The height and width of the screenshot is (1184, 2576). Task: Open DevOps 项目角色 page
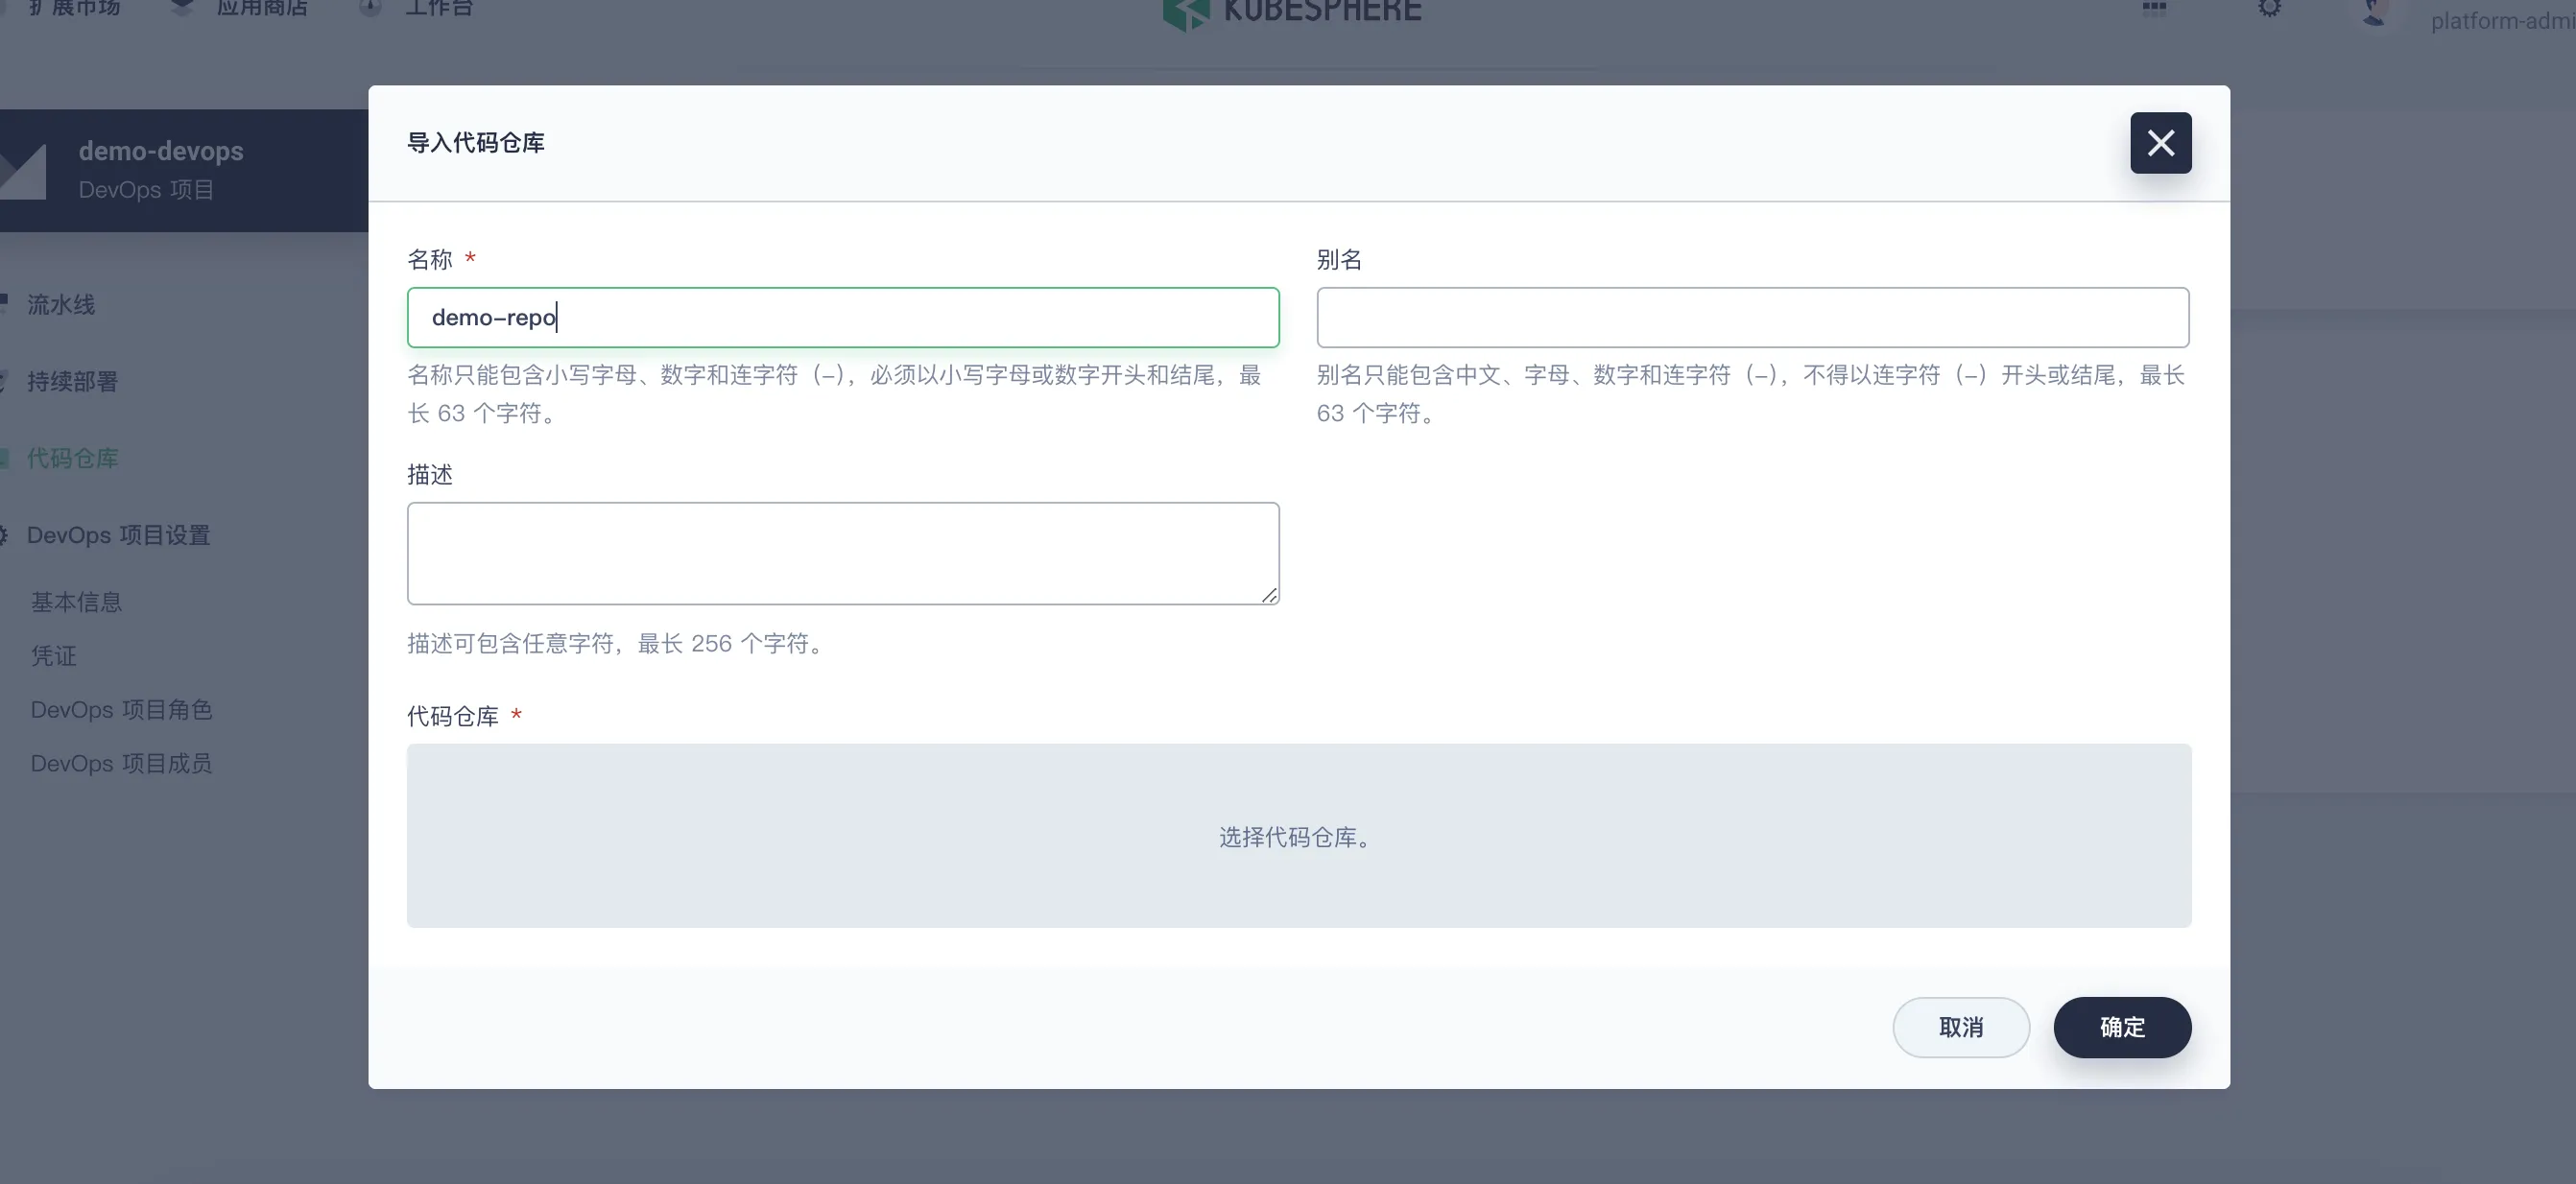click(121, 710)
